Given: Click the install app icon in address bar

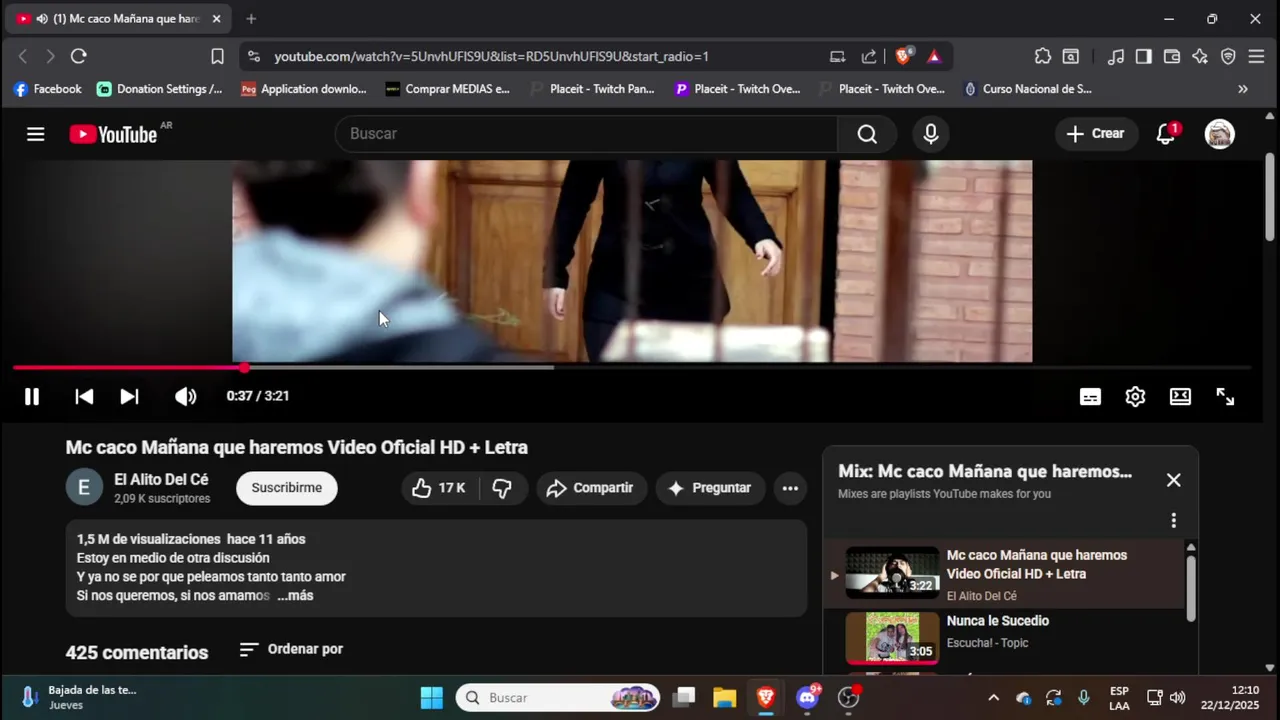Looking at the screenshot, I should tap(838, 57).
